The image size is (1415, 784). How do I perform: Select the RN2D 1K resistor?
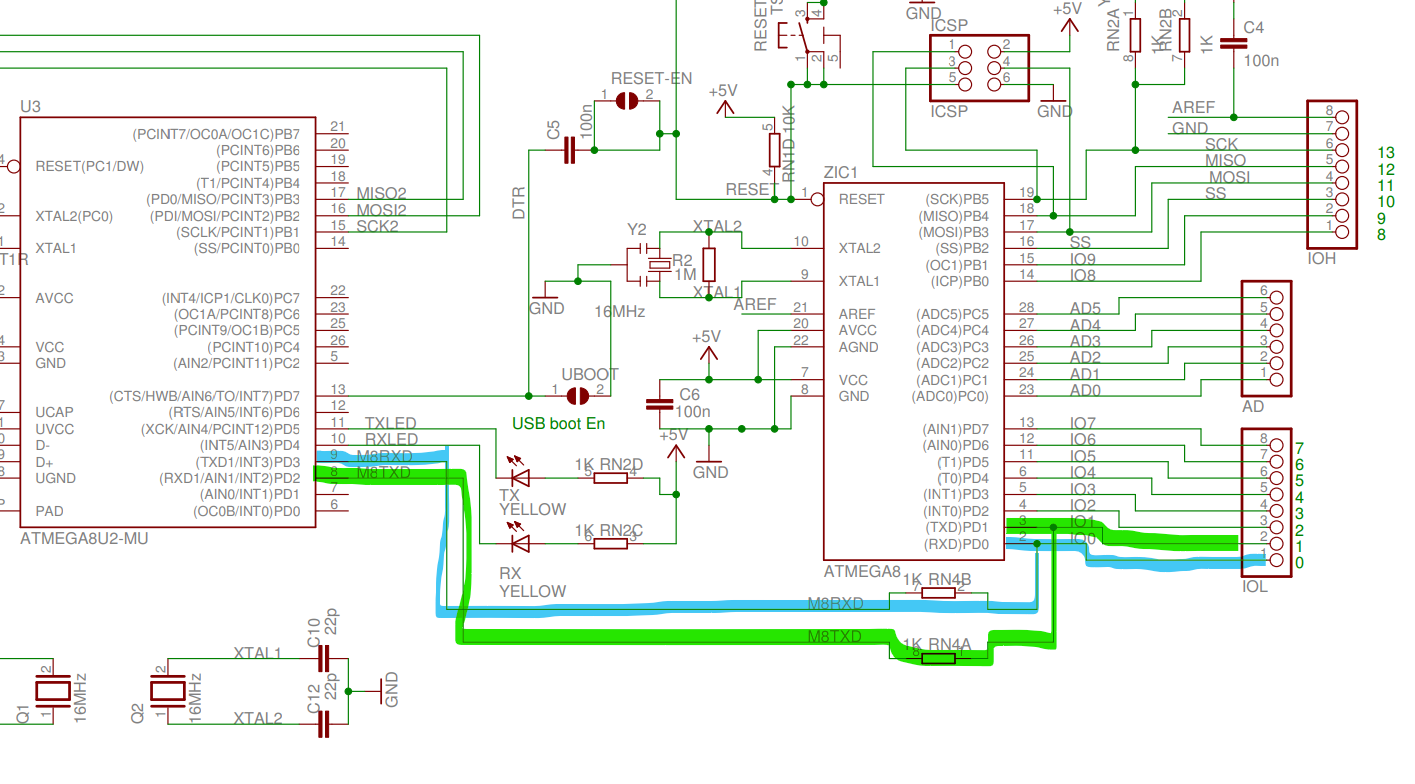pos(611,478)
